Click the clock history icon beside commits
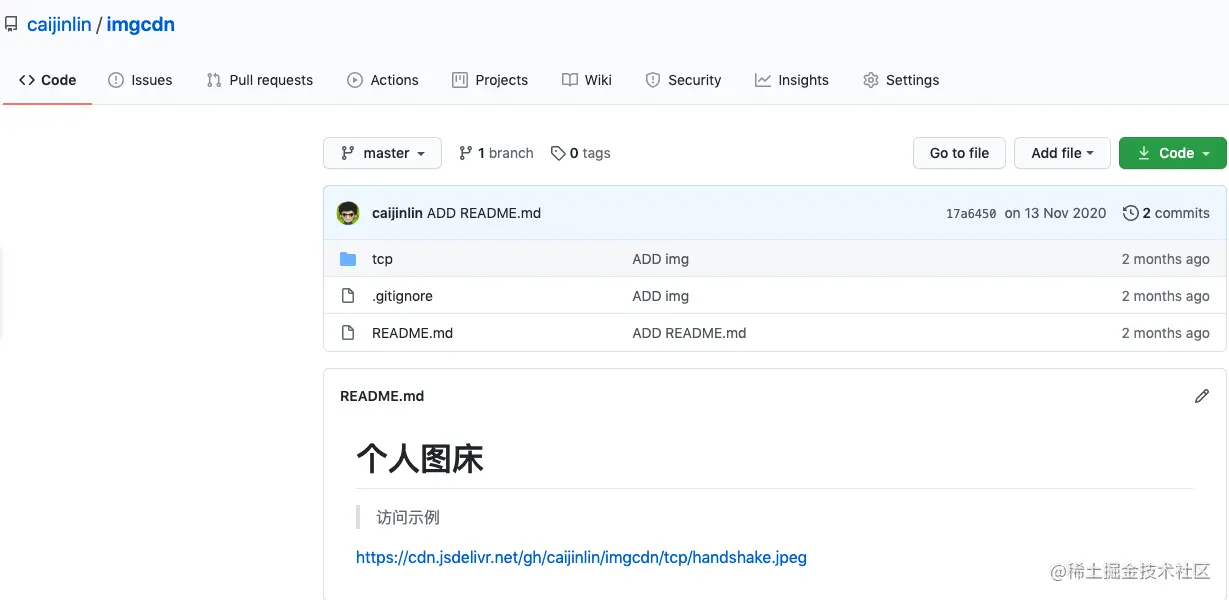 coord(1131,213)
